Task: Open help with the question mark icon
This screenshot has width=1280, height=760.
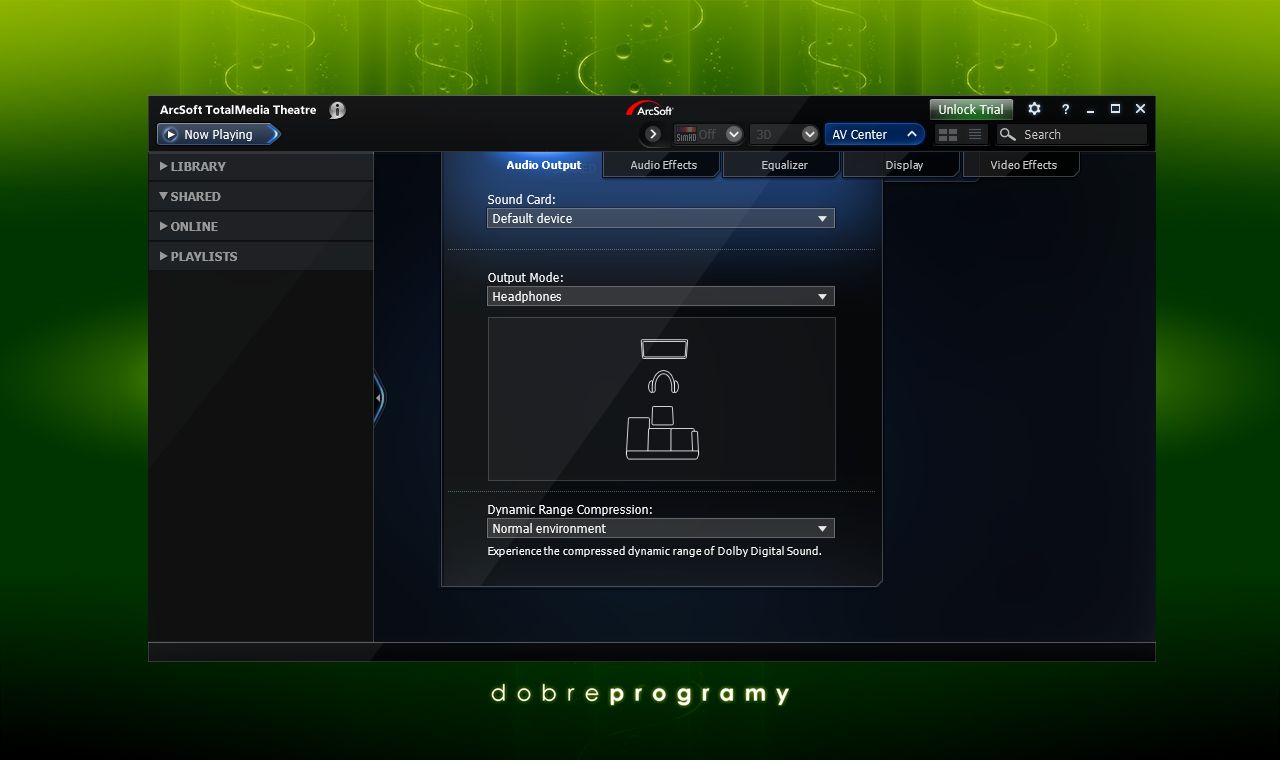Action: [1065, 109]
